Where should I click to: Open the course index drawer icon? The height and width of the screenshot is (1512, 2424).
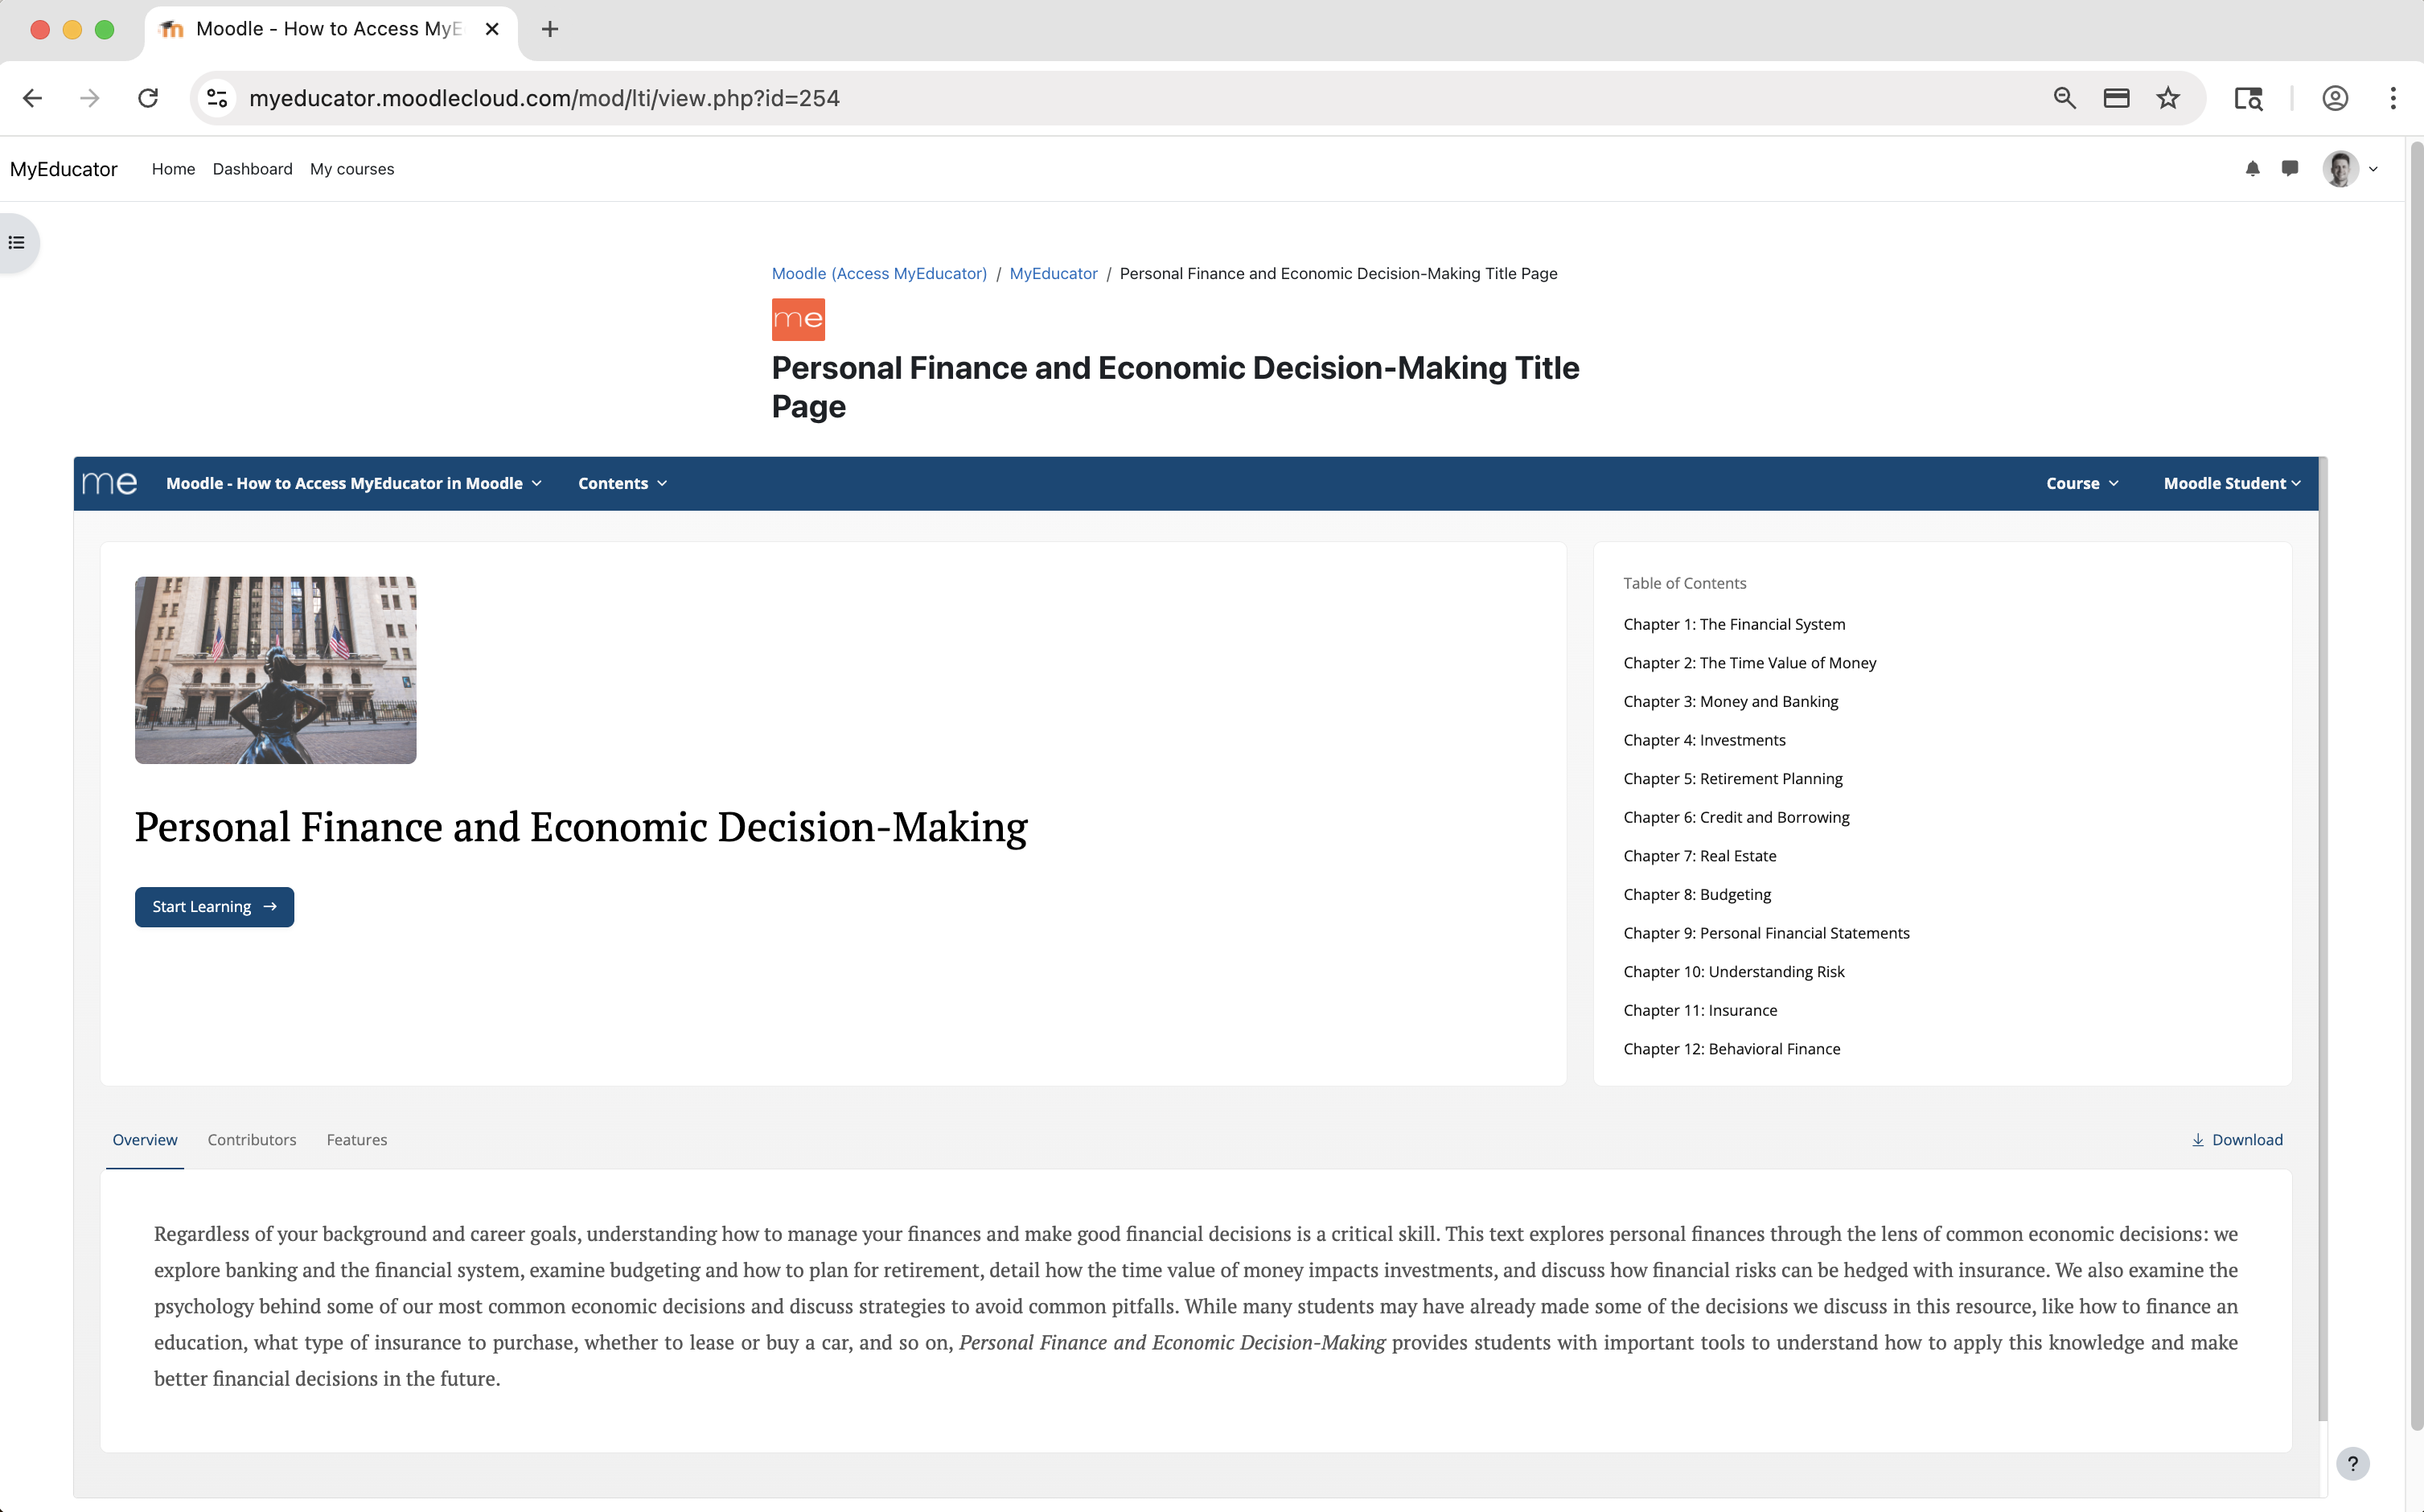(x=17, y=243)
